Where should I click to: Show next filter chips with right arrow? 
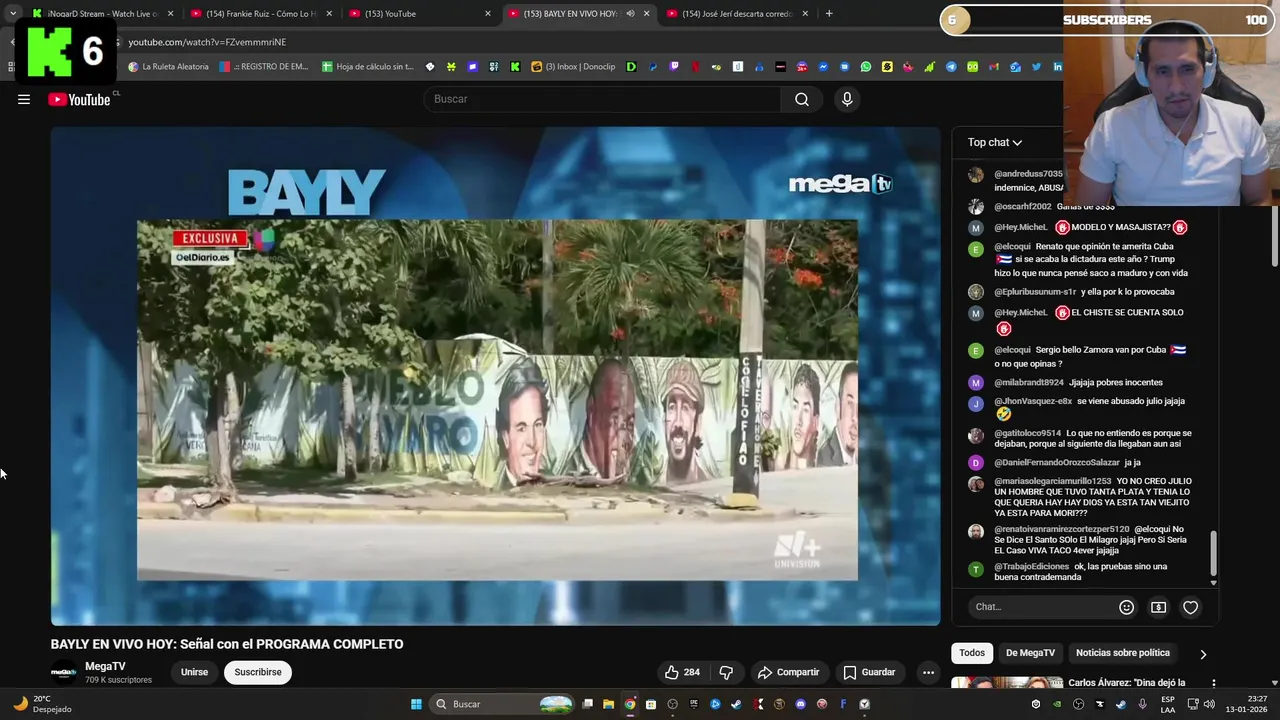[x=1203, y=654]
